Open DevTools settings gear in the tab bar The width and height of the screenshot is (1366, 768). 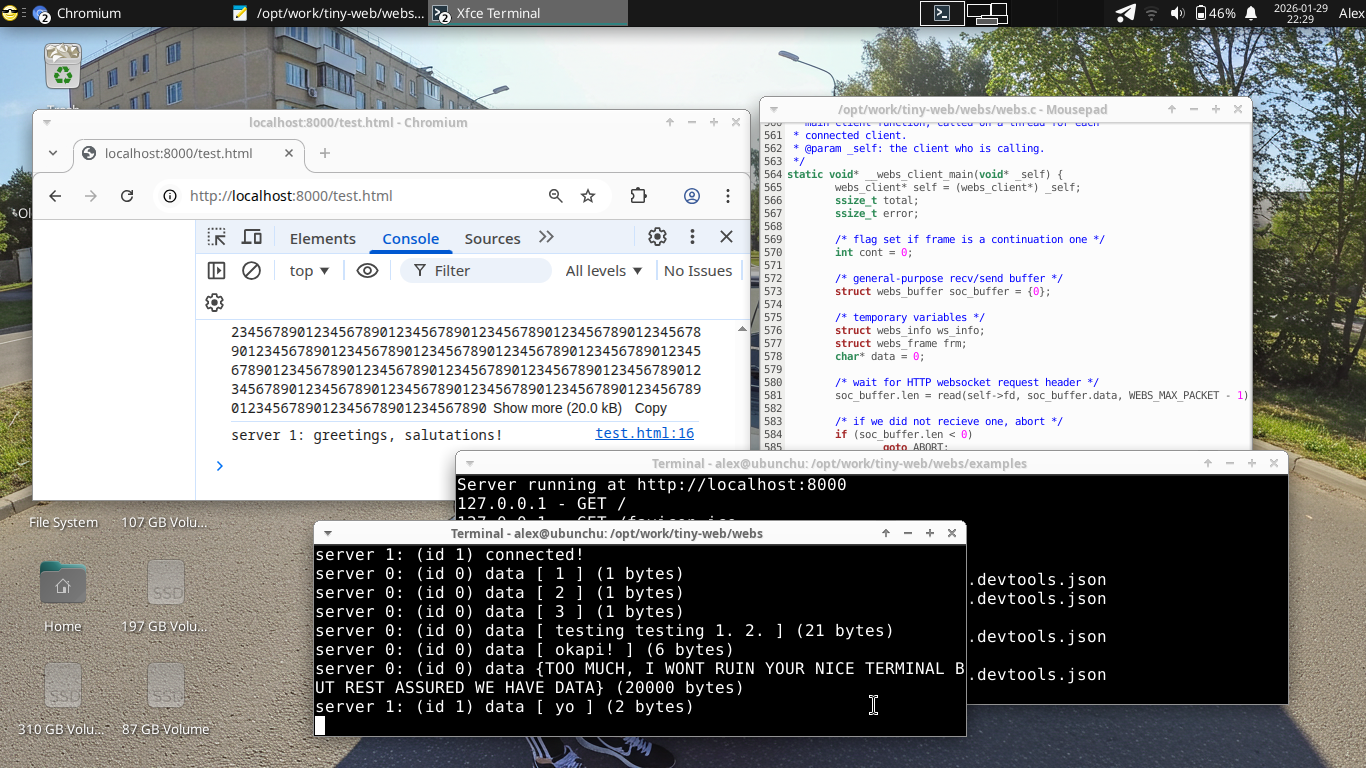[x=657, y=237]
